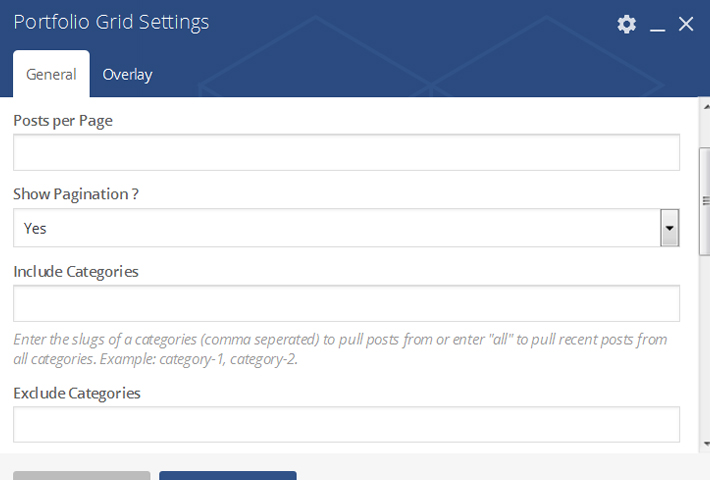Switch to the General tab

[51, 74]
